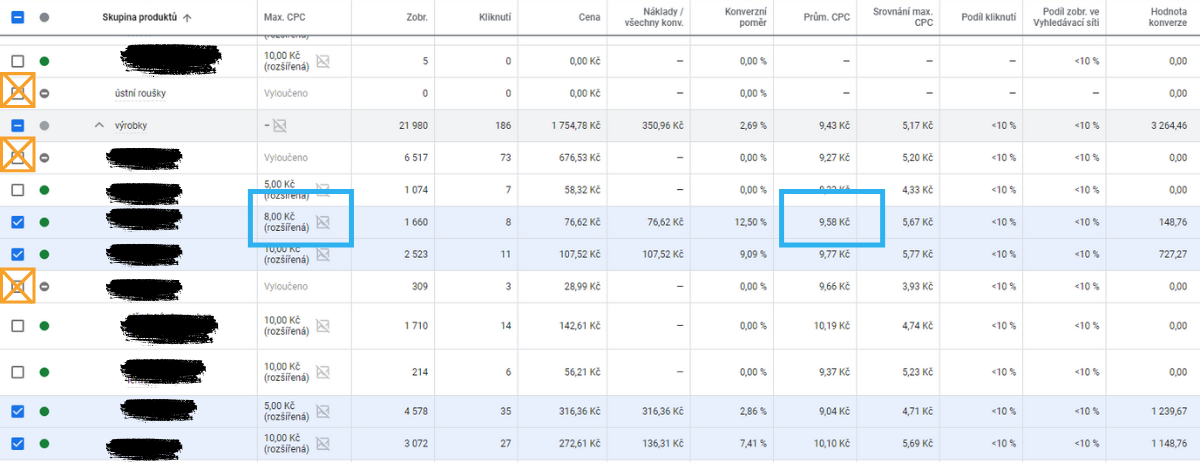Collapse the výrobky product group
1200x462 pixels.
click(99, 126)
